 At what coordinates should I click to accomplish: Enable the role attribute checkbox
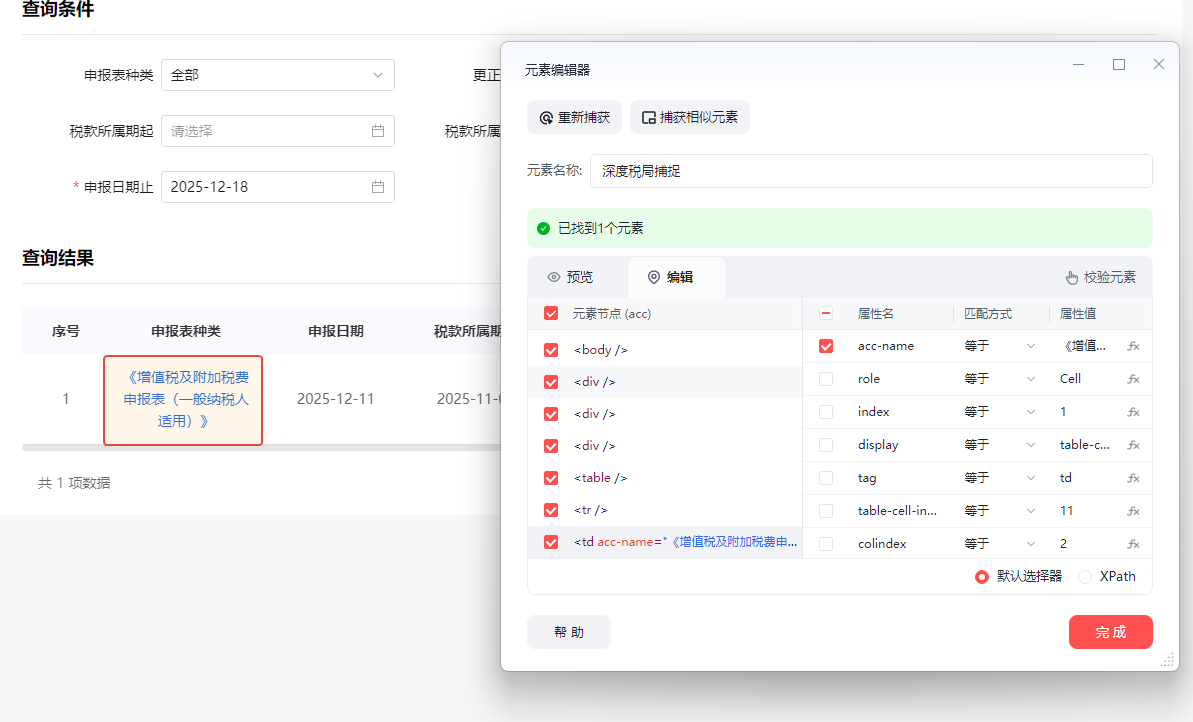(826, 379)
